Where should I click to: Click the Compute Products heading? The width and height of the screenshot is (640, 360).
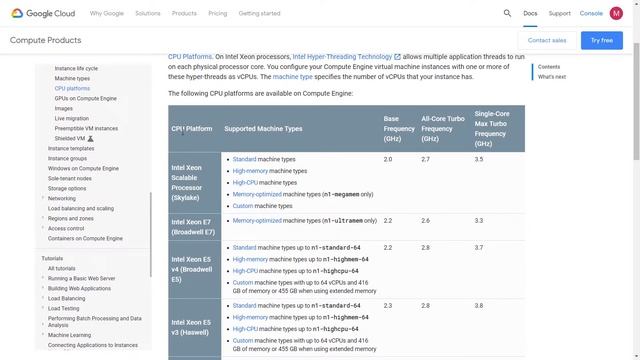(x=46, y=40)
